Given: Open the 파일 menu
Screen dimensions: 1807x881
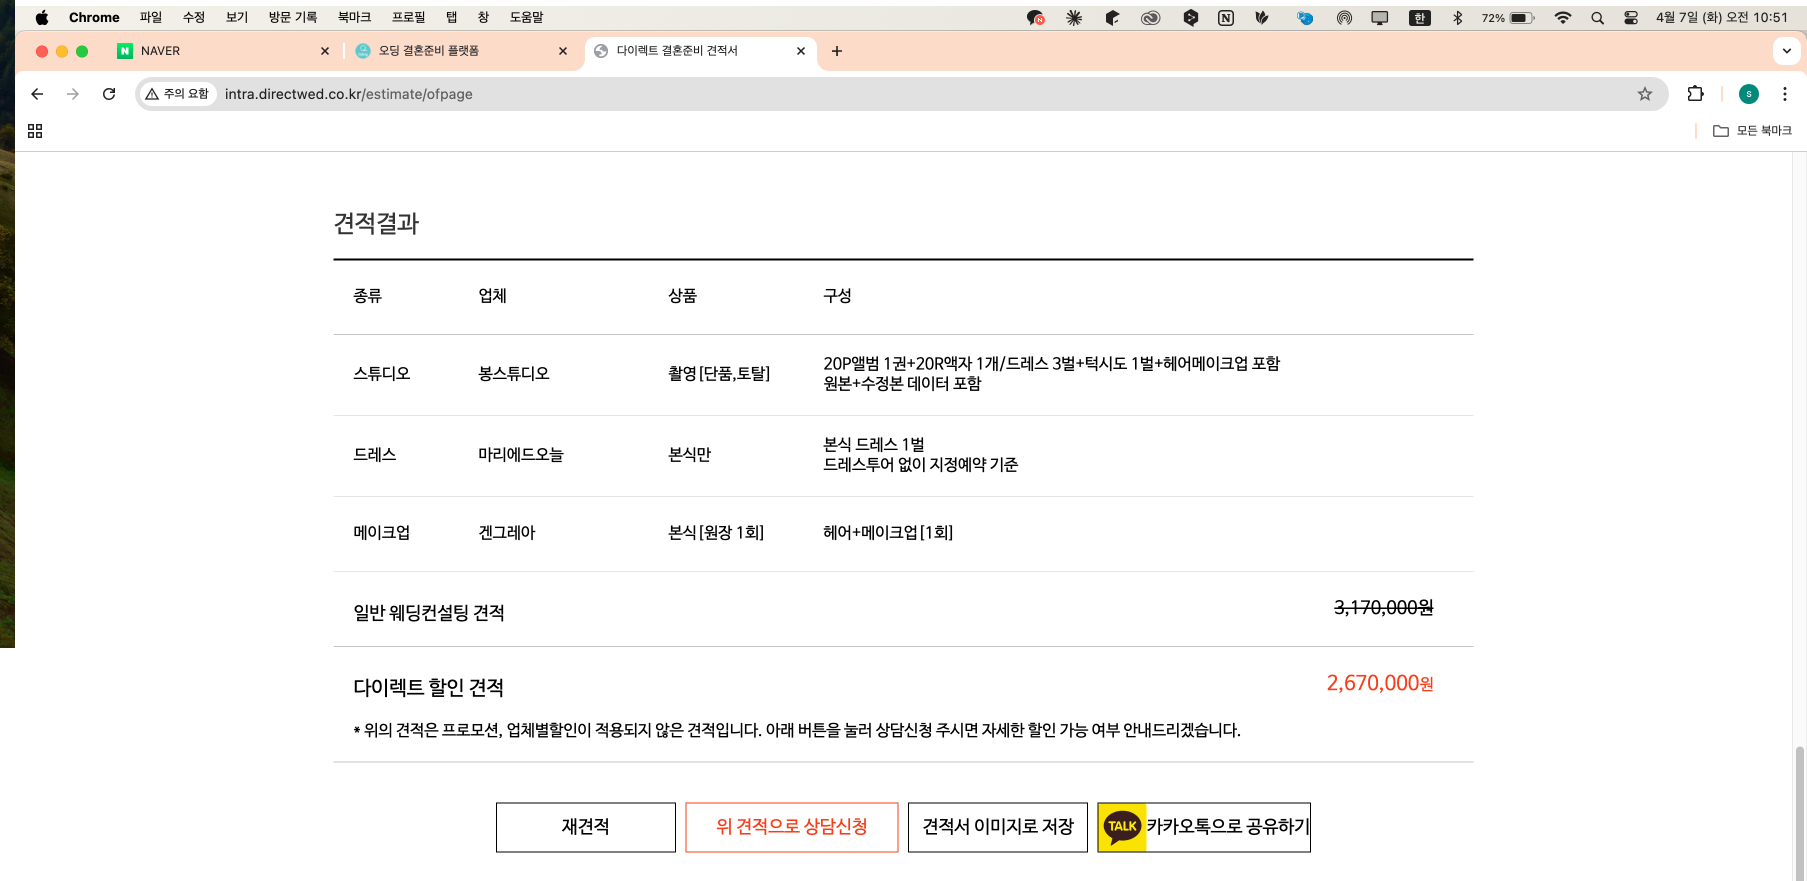Looking at the screenshot, I should pos(151,17).
